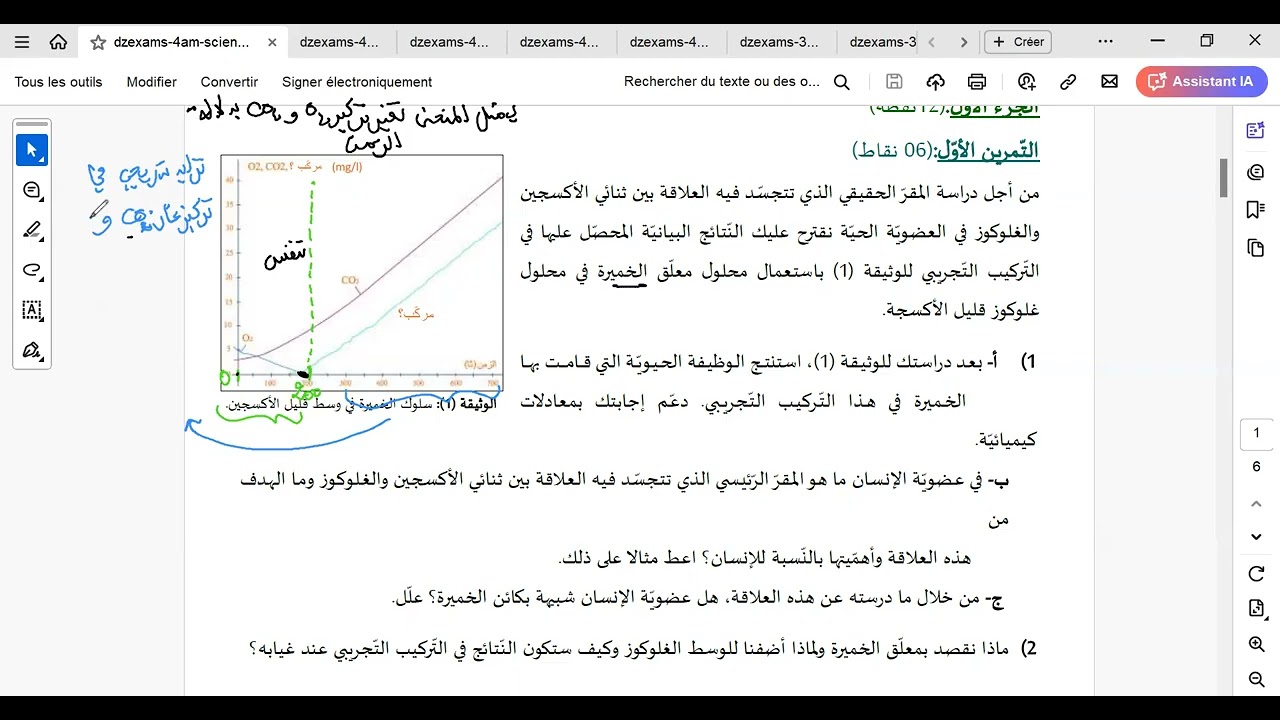Go to the Home icon

click(58, 42)
